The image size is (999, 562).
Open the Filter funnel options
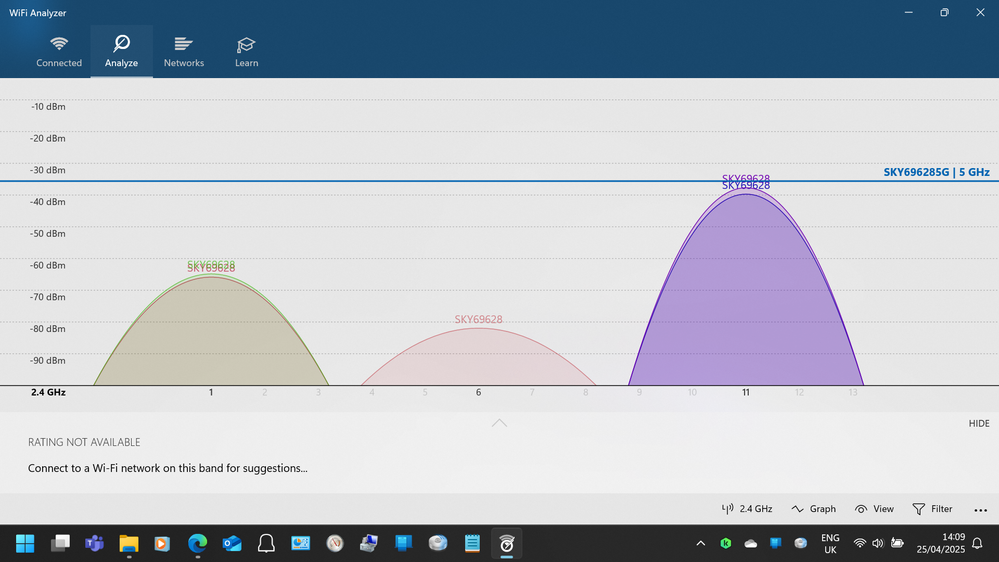pos(932,509)
